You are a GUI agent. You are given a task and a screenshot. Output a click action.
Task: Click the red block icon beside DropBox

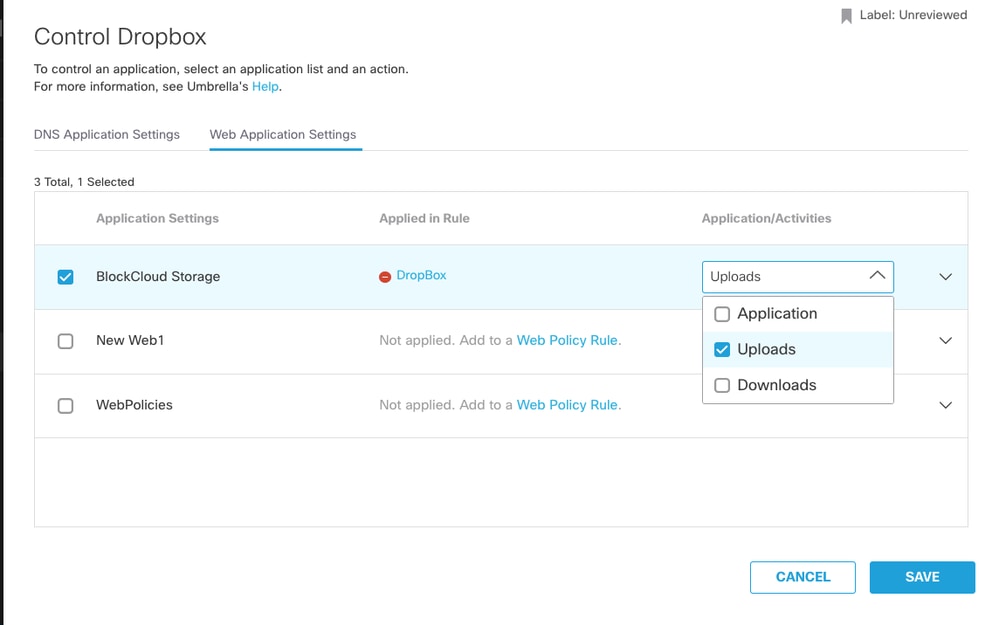coord(385,277)
